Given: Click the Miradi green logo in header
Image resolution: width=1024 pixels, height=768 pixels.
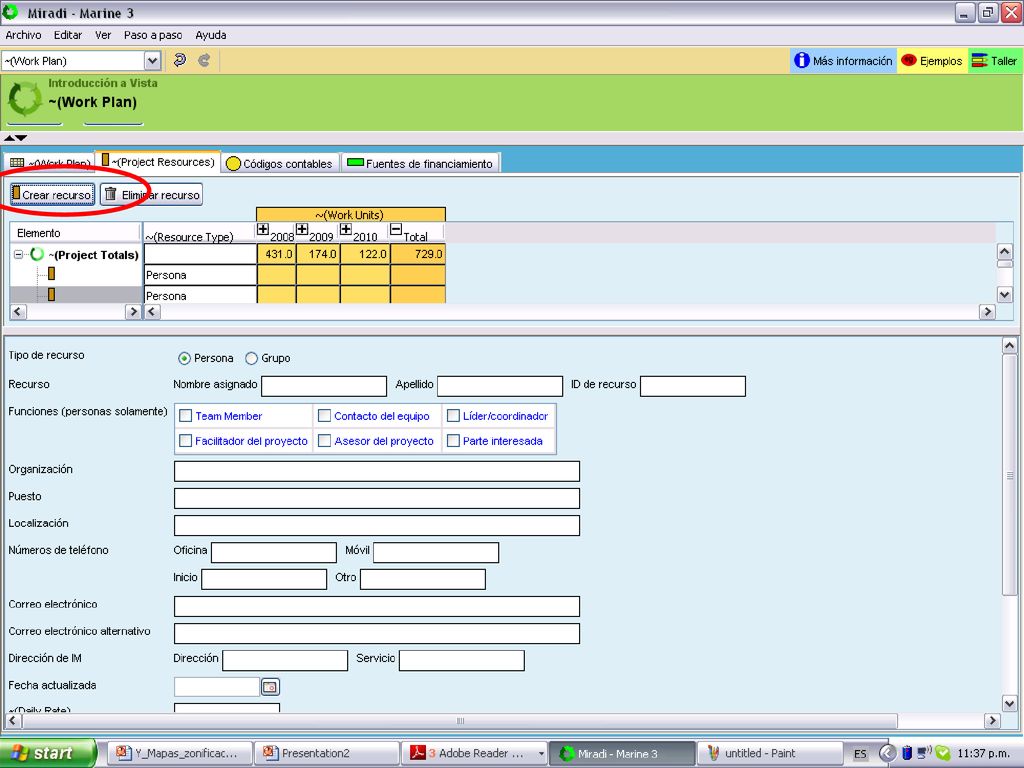Looking at the screenshot, I should (x=25, y=98).
